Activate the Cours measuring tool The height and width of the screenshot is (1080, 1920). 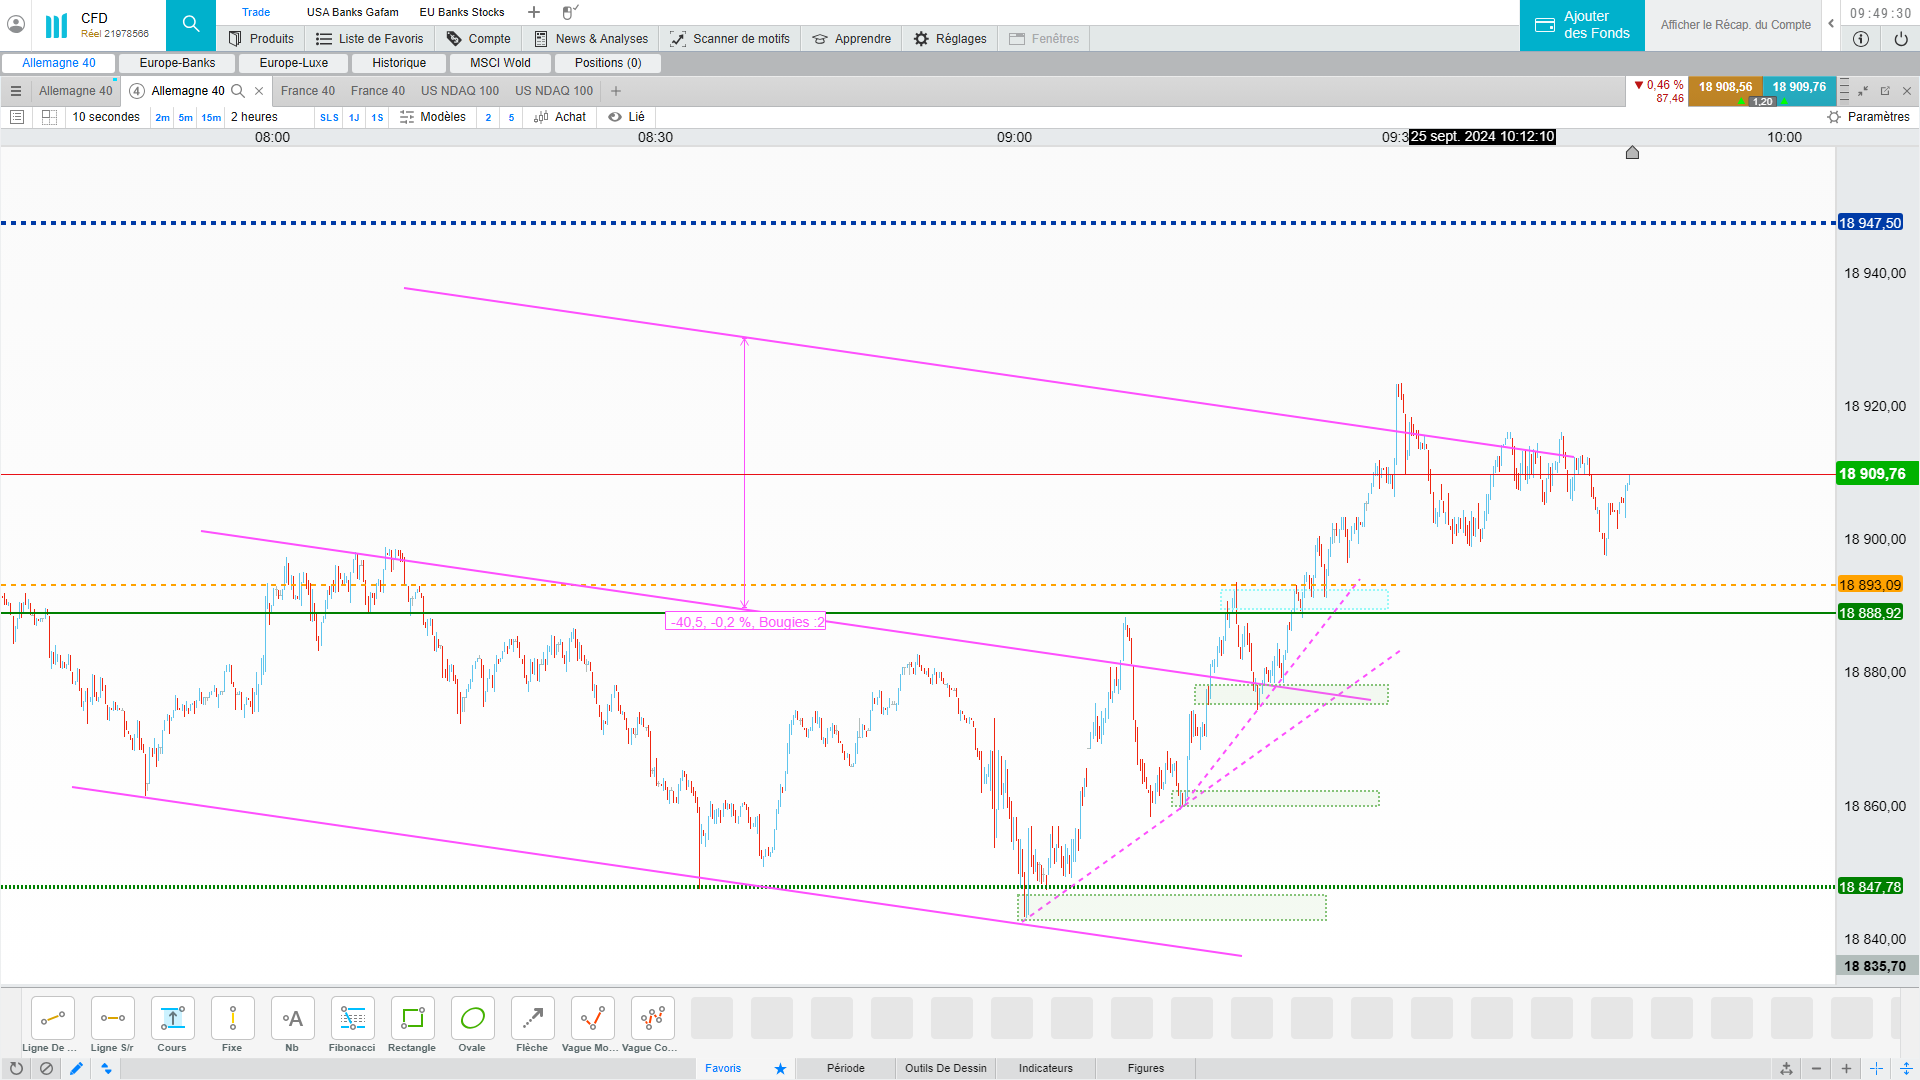[172, 1019]
